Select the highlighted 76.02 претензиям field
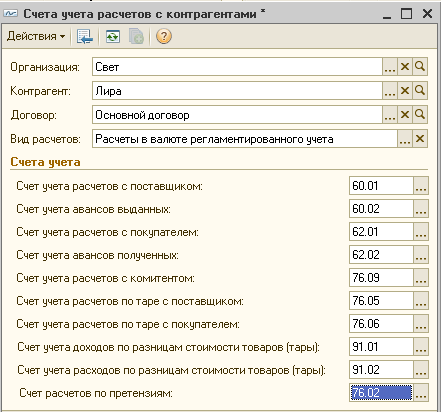The width and height of the screenshot is (441, 412). point(381,393)
